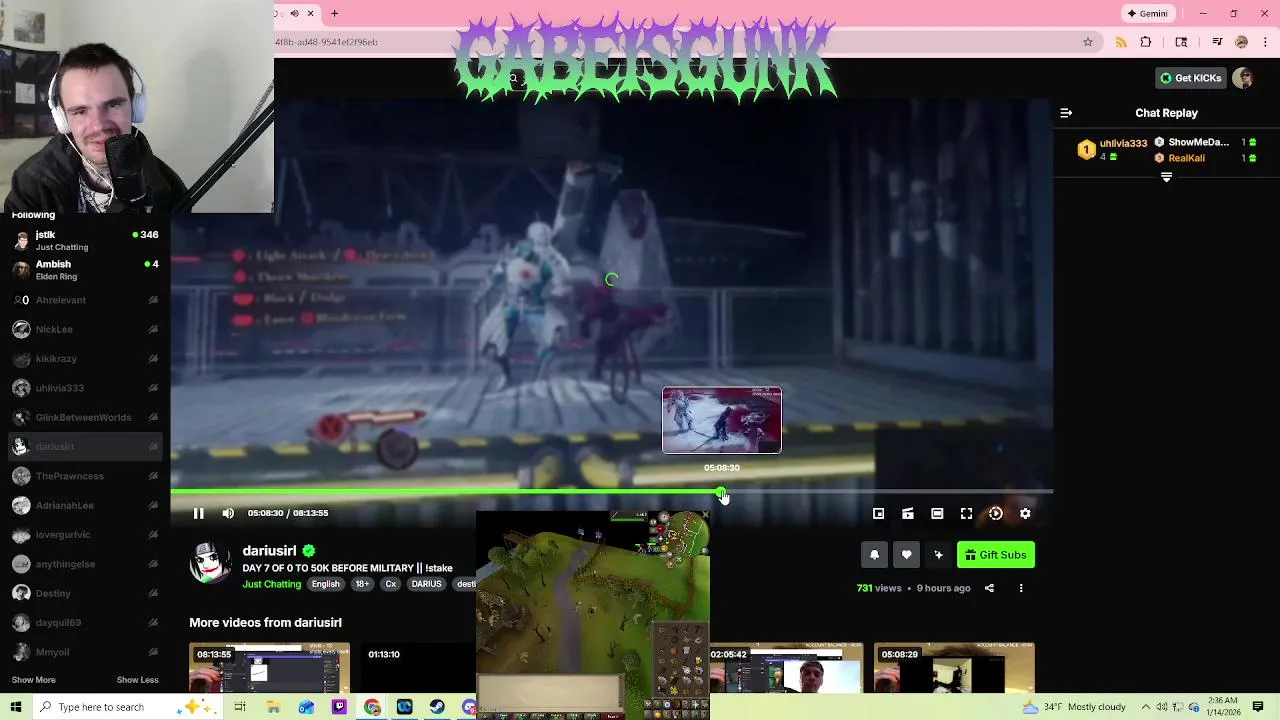Open Twitch app from taskbar
The image size is (1280, 720).
point(339,707)
